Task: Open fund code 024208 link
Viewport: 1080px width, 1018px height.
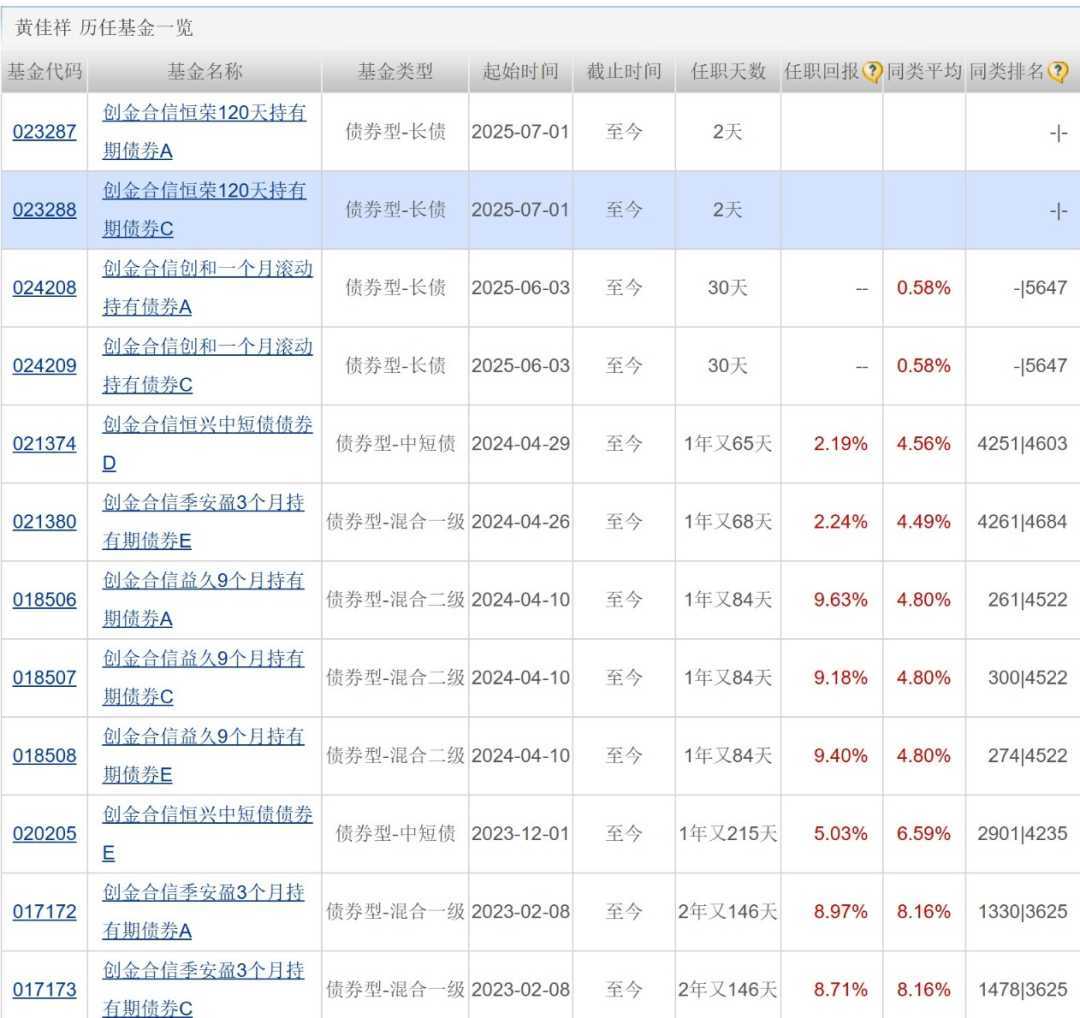Action: [44, 288]
